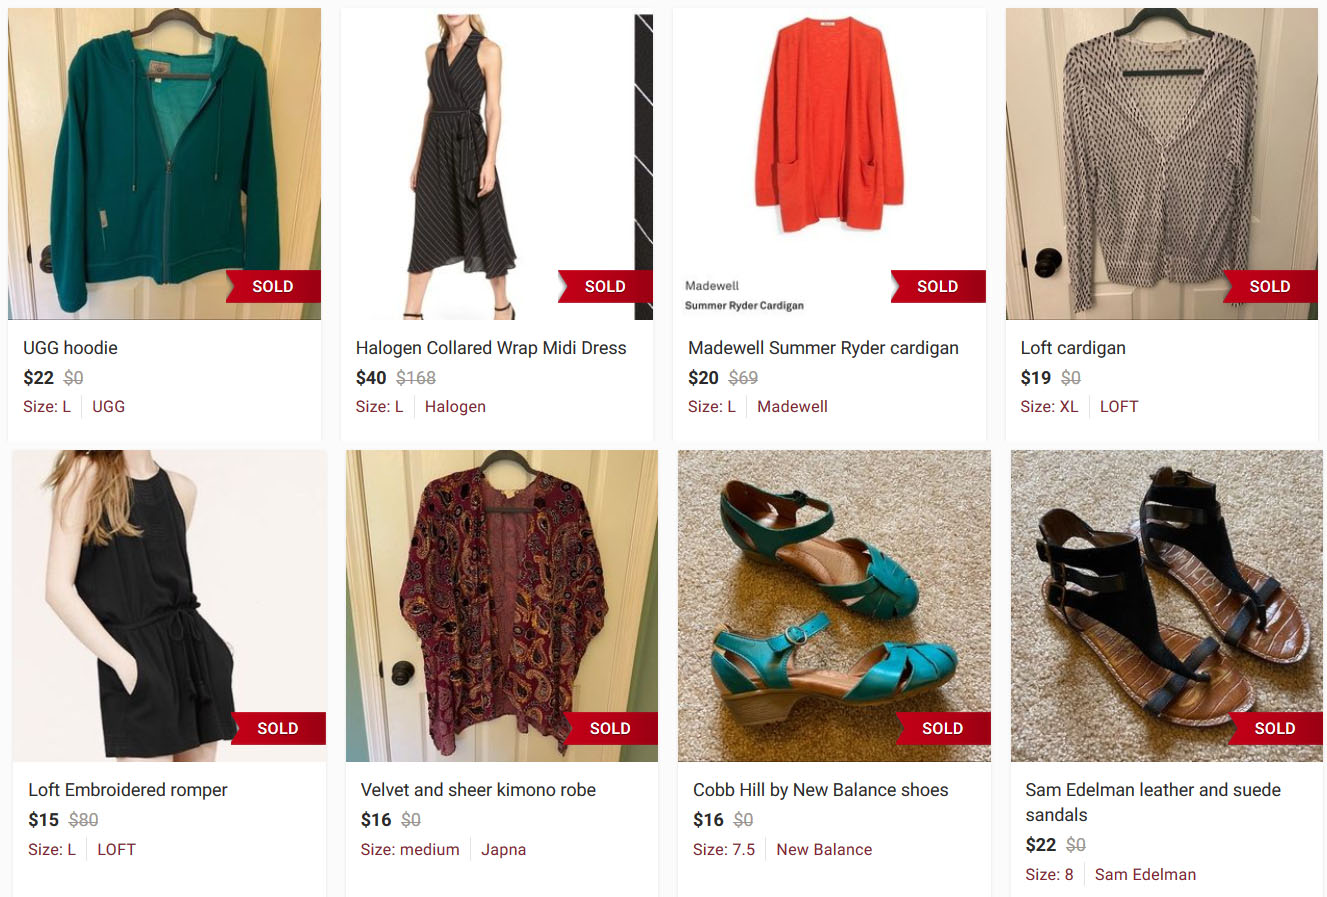This screenshot has width=1327, height=897.
Task: Go to the New Balance brand link
Action: coord(824,850)
